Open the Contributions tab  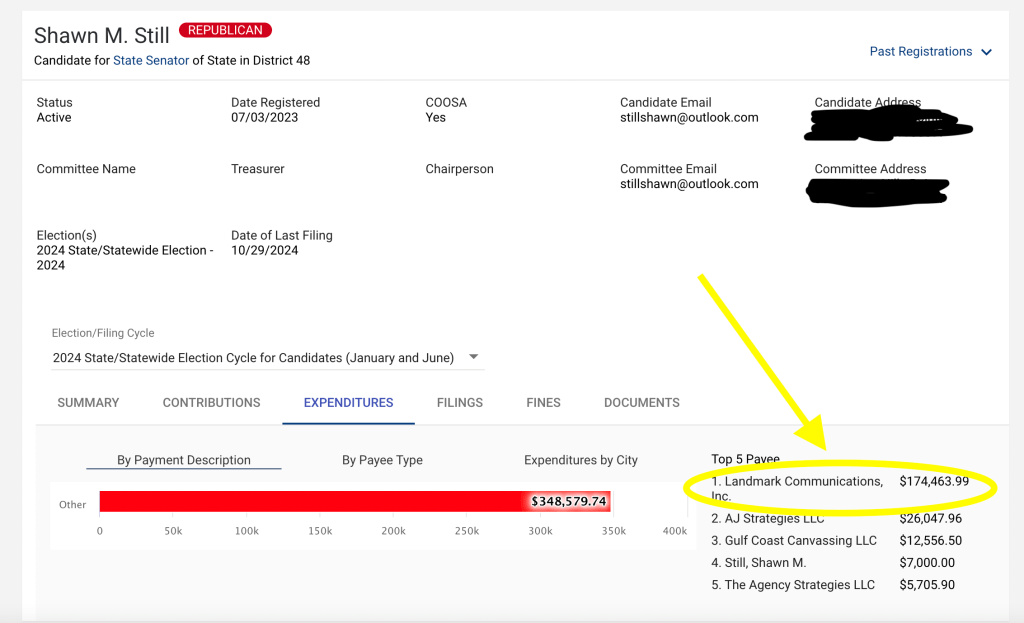point(211,403)
